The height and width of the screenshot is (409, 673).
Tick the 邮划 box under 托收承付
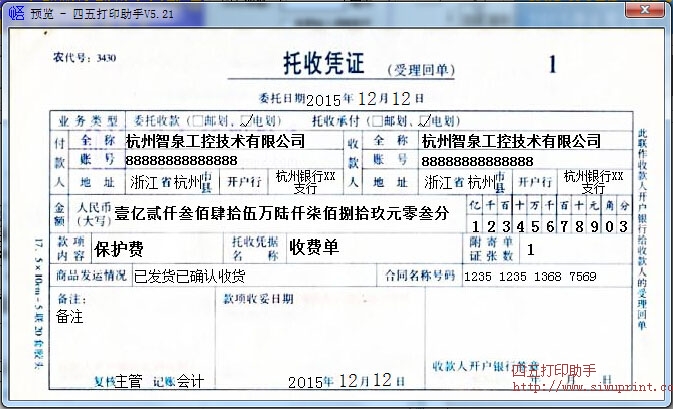377,121
